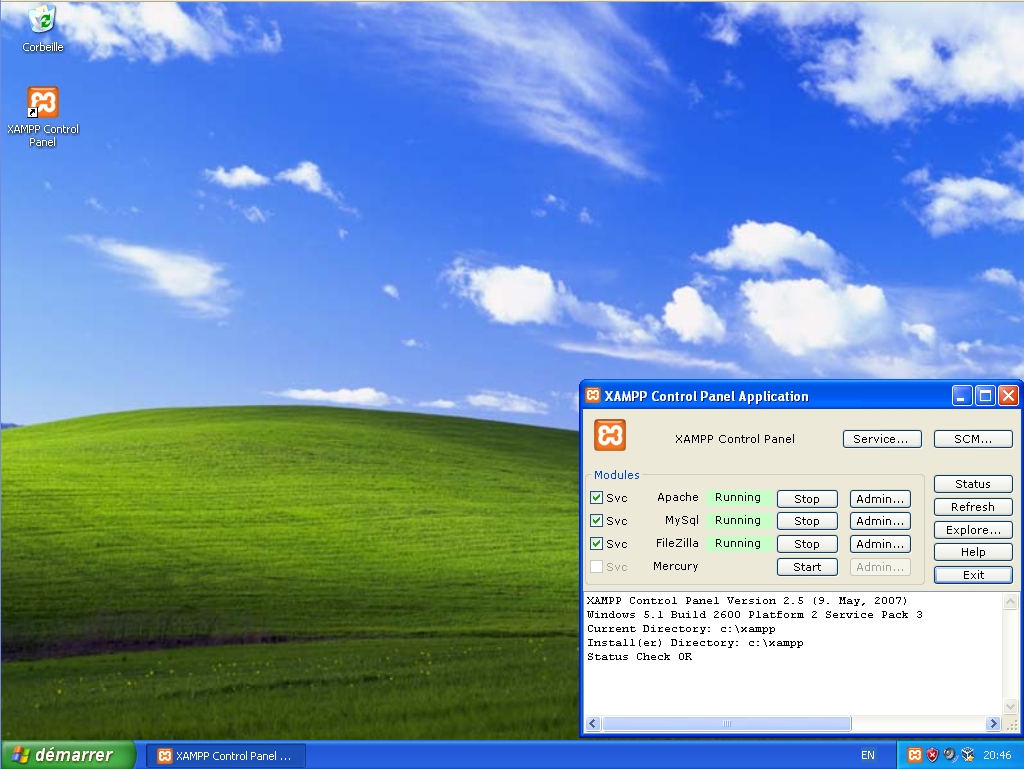Click the XAMPP Control Panel desktop shortcut

(42, 103)
